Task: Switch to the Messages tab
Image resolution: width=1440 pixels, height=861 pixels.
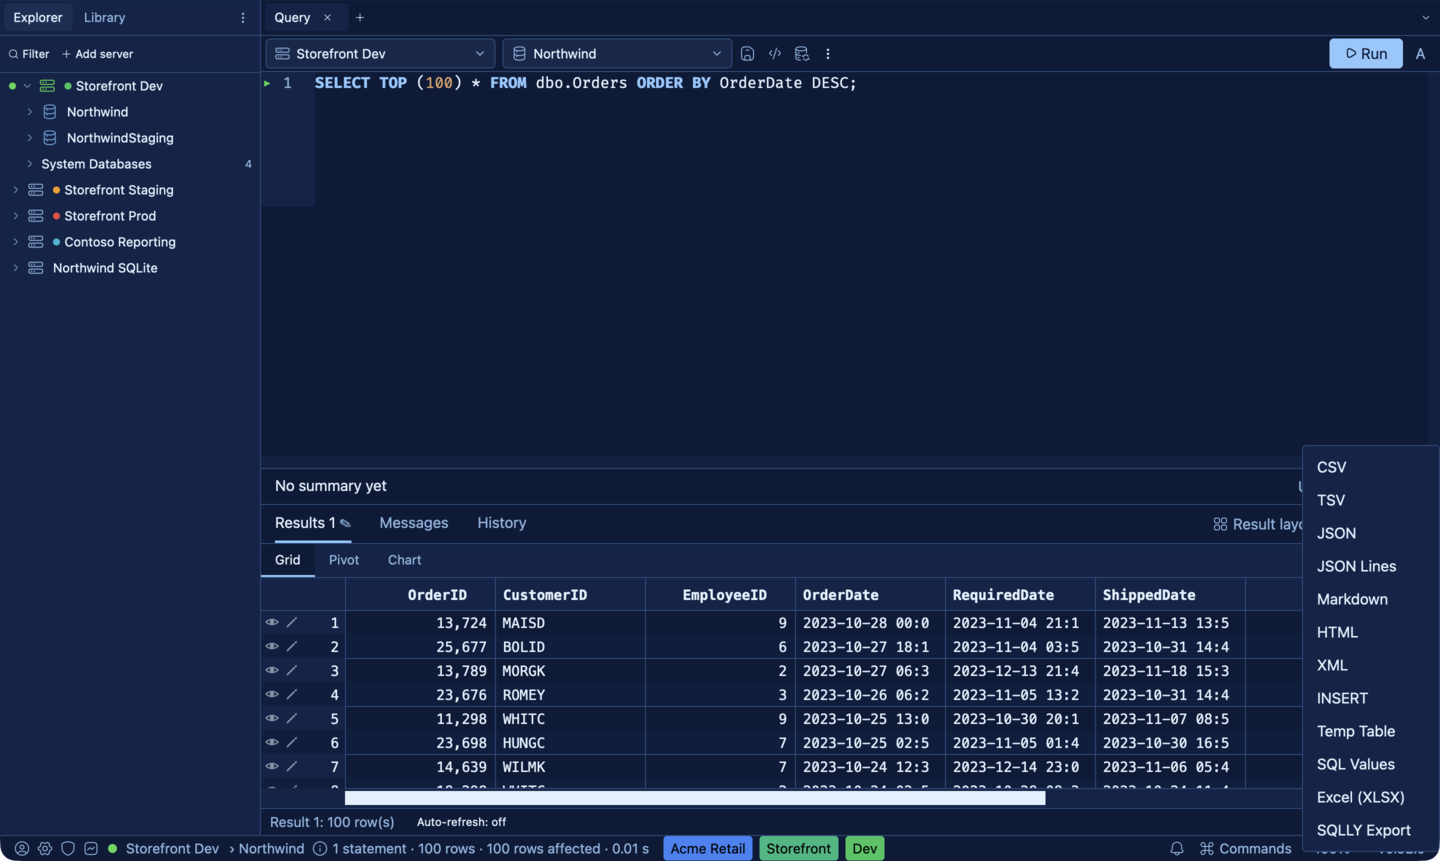Action: pyautogui.click(x=414, y=523)
